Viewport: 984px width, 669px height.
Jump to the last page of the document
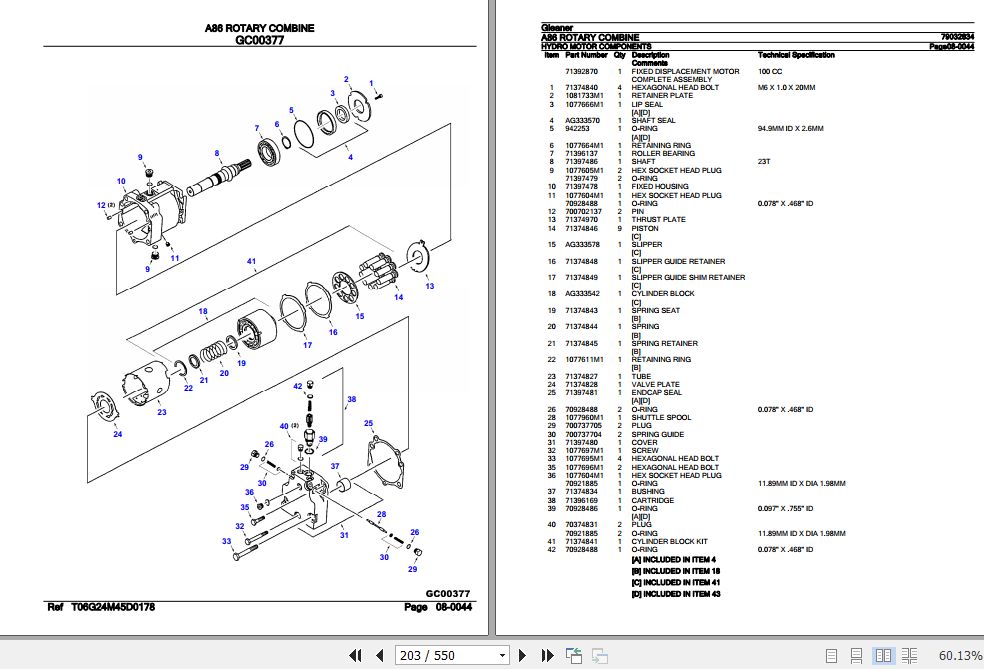coord(547,655)
